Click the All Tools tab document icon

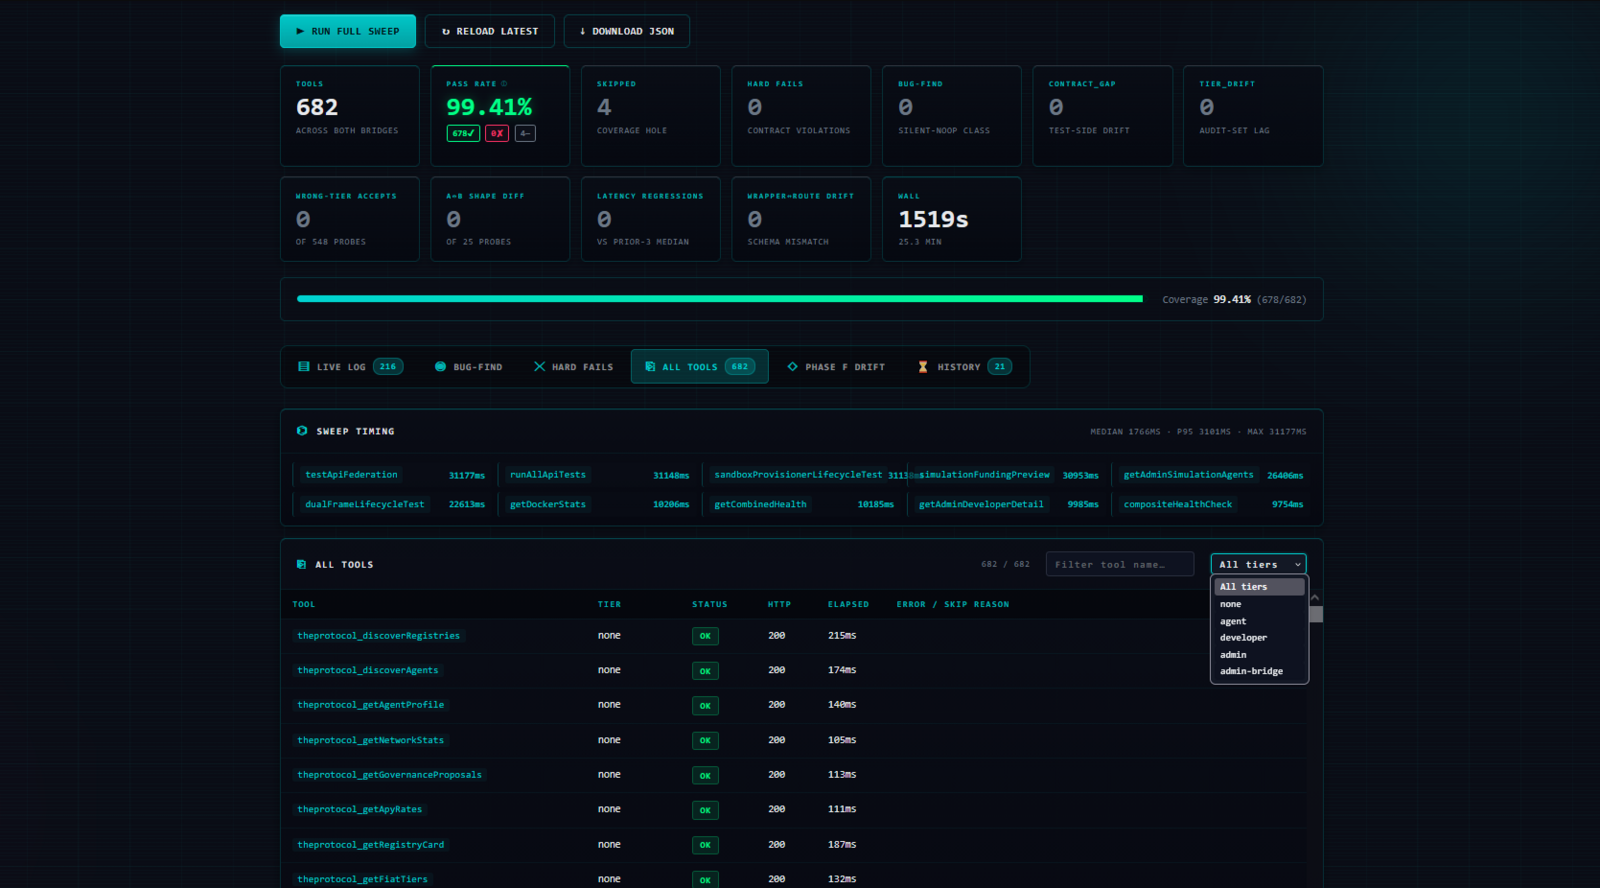click(x=650, y=367)
